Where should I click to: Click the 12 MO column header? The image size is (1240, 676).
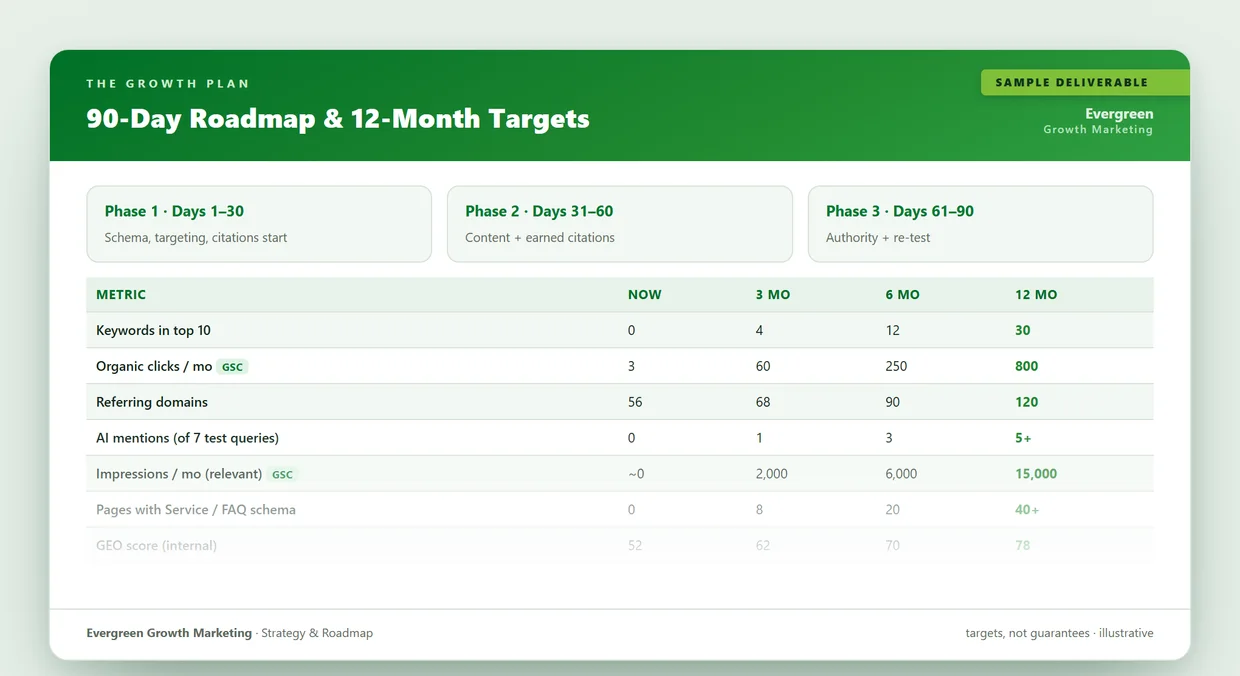click(x=1036, y=295)
